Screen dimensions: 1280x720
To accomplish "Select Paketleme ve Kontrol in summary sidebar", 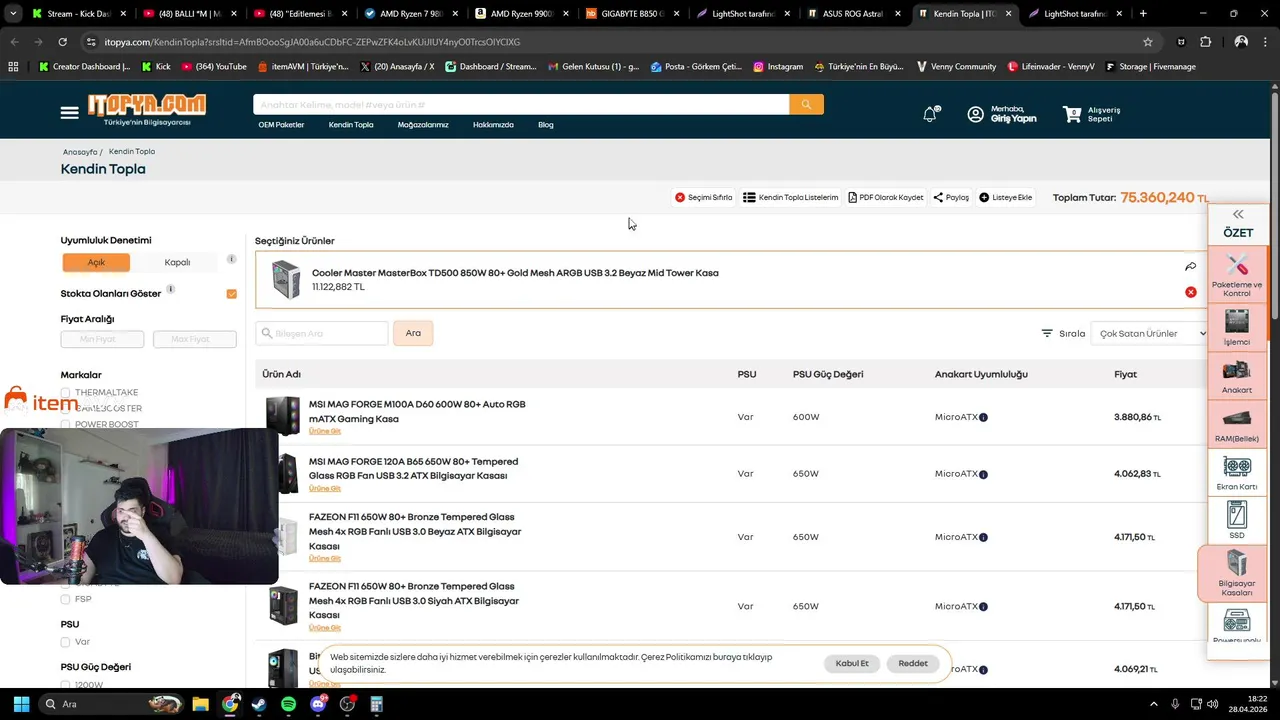I will (1237, 275).
